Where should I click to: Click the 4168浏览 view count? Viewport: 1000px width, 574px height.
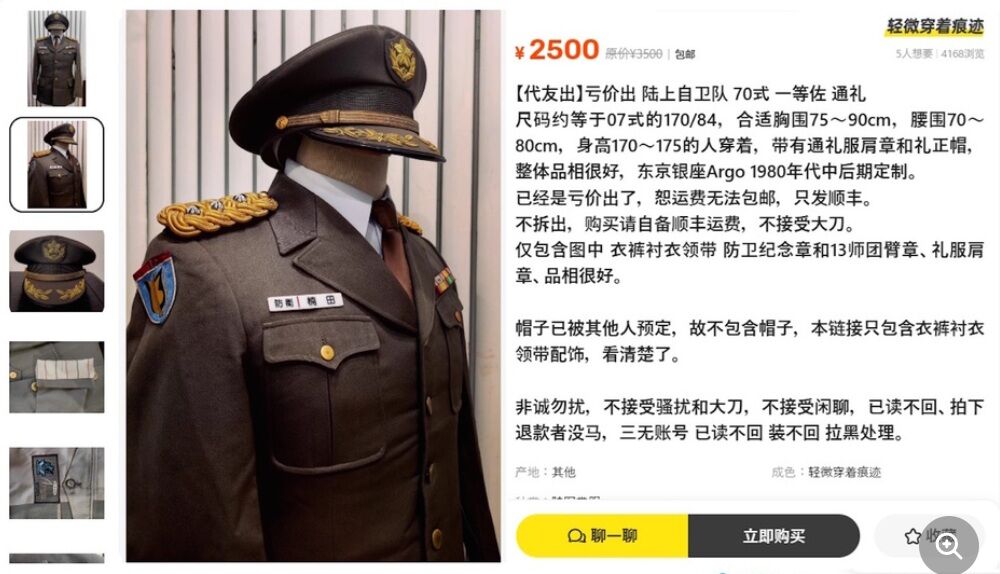pyautogui.click(x=963, y=54)
